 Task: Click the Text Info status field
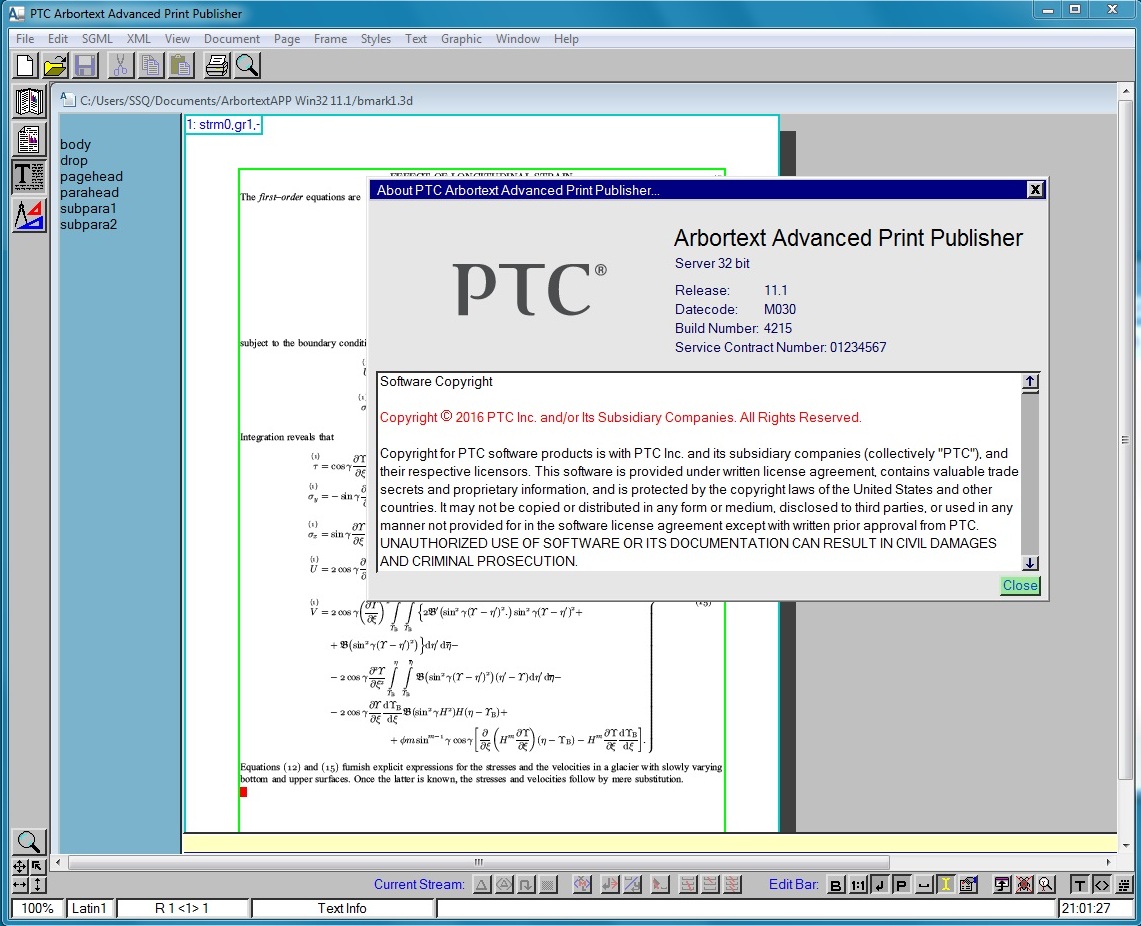[342, 908]
